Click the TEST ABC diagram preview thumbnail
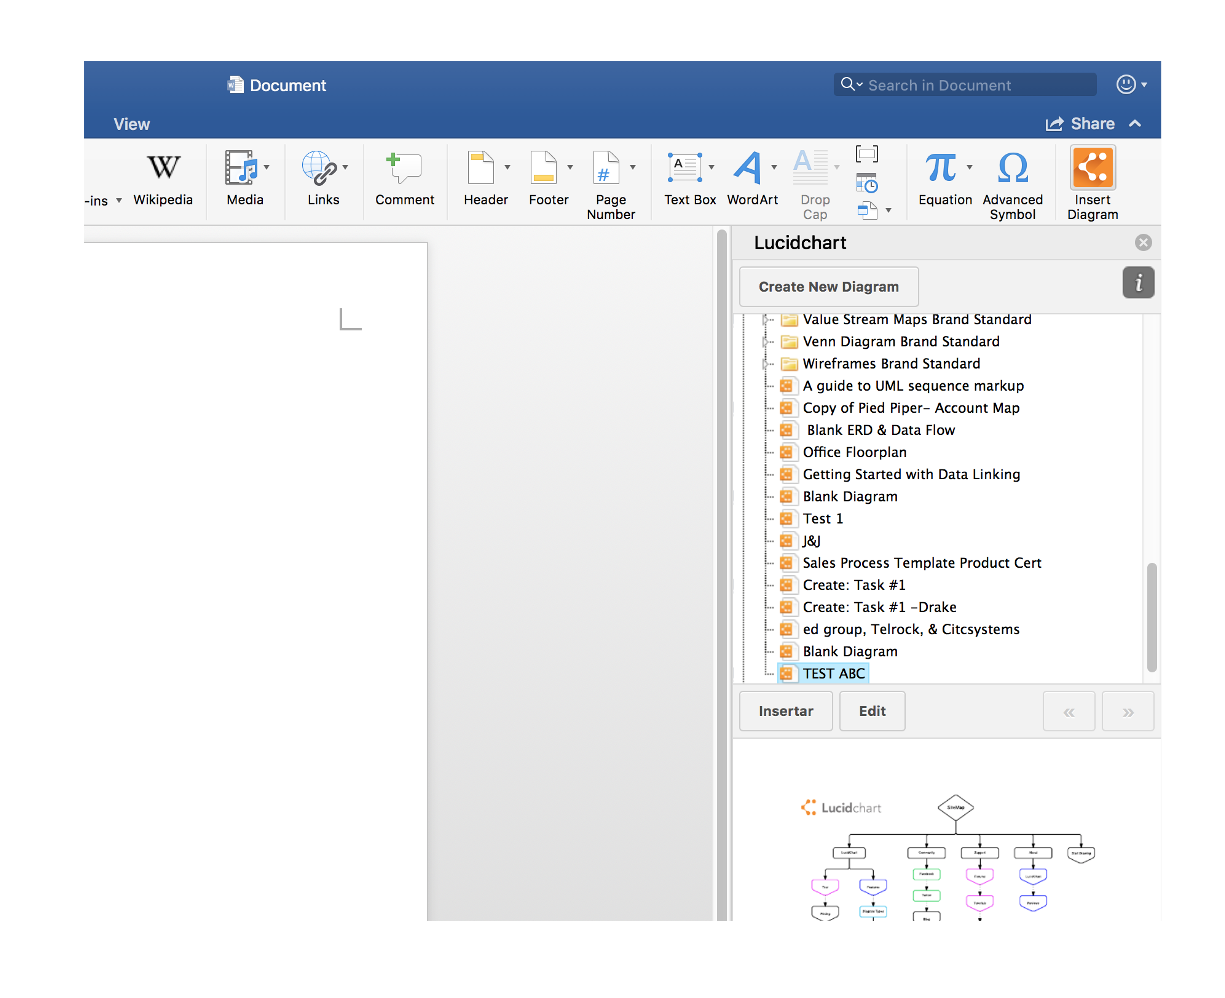 947,857
